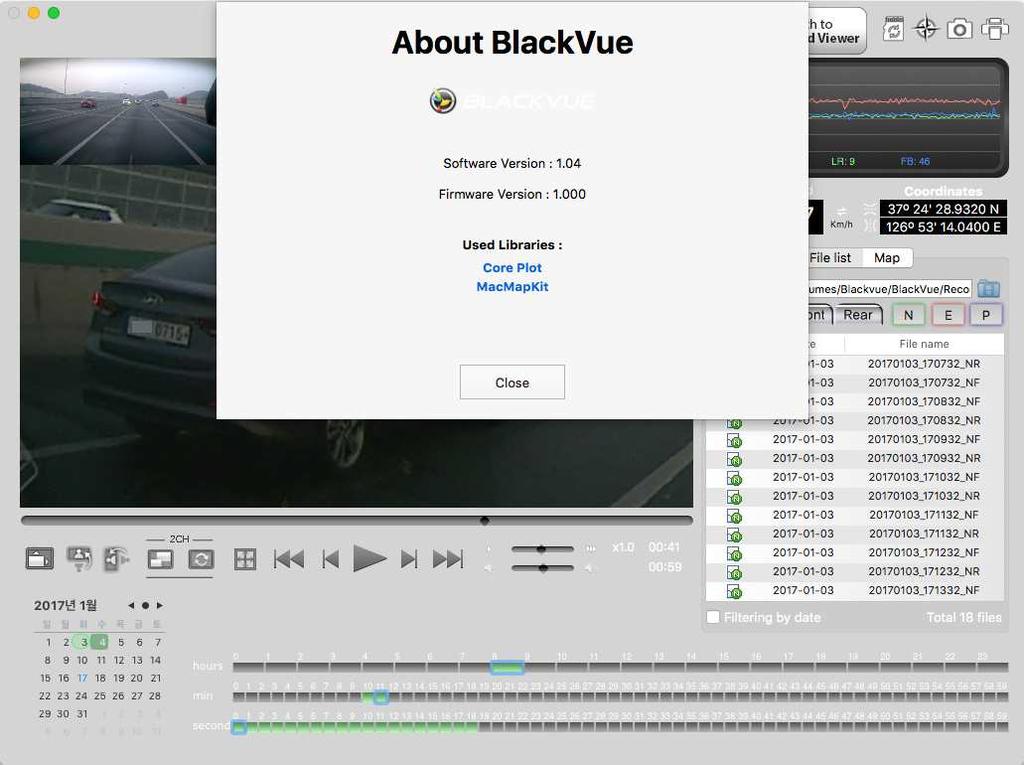The image size is (1024, 765).
Task: Switch to the Map tab
Action: 887,258
